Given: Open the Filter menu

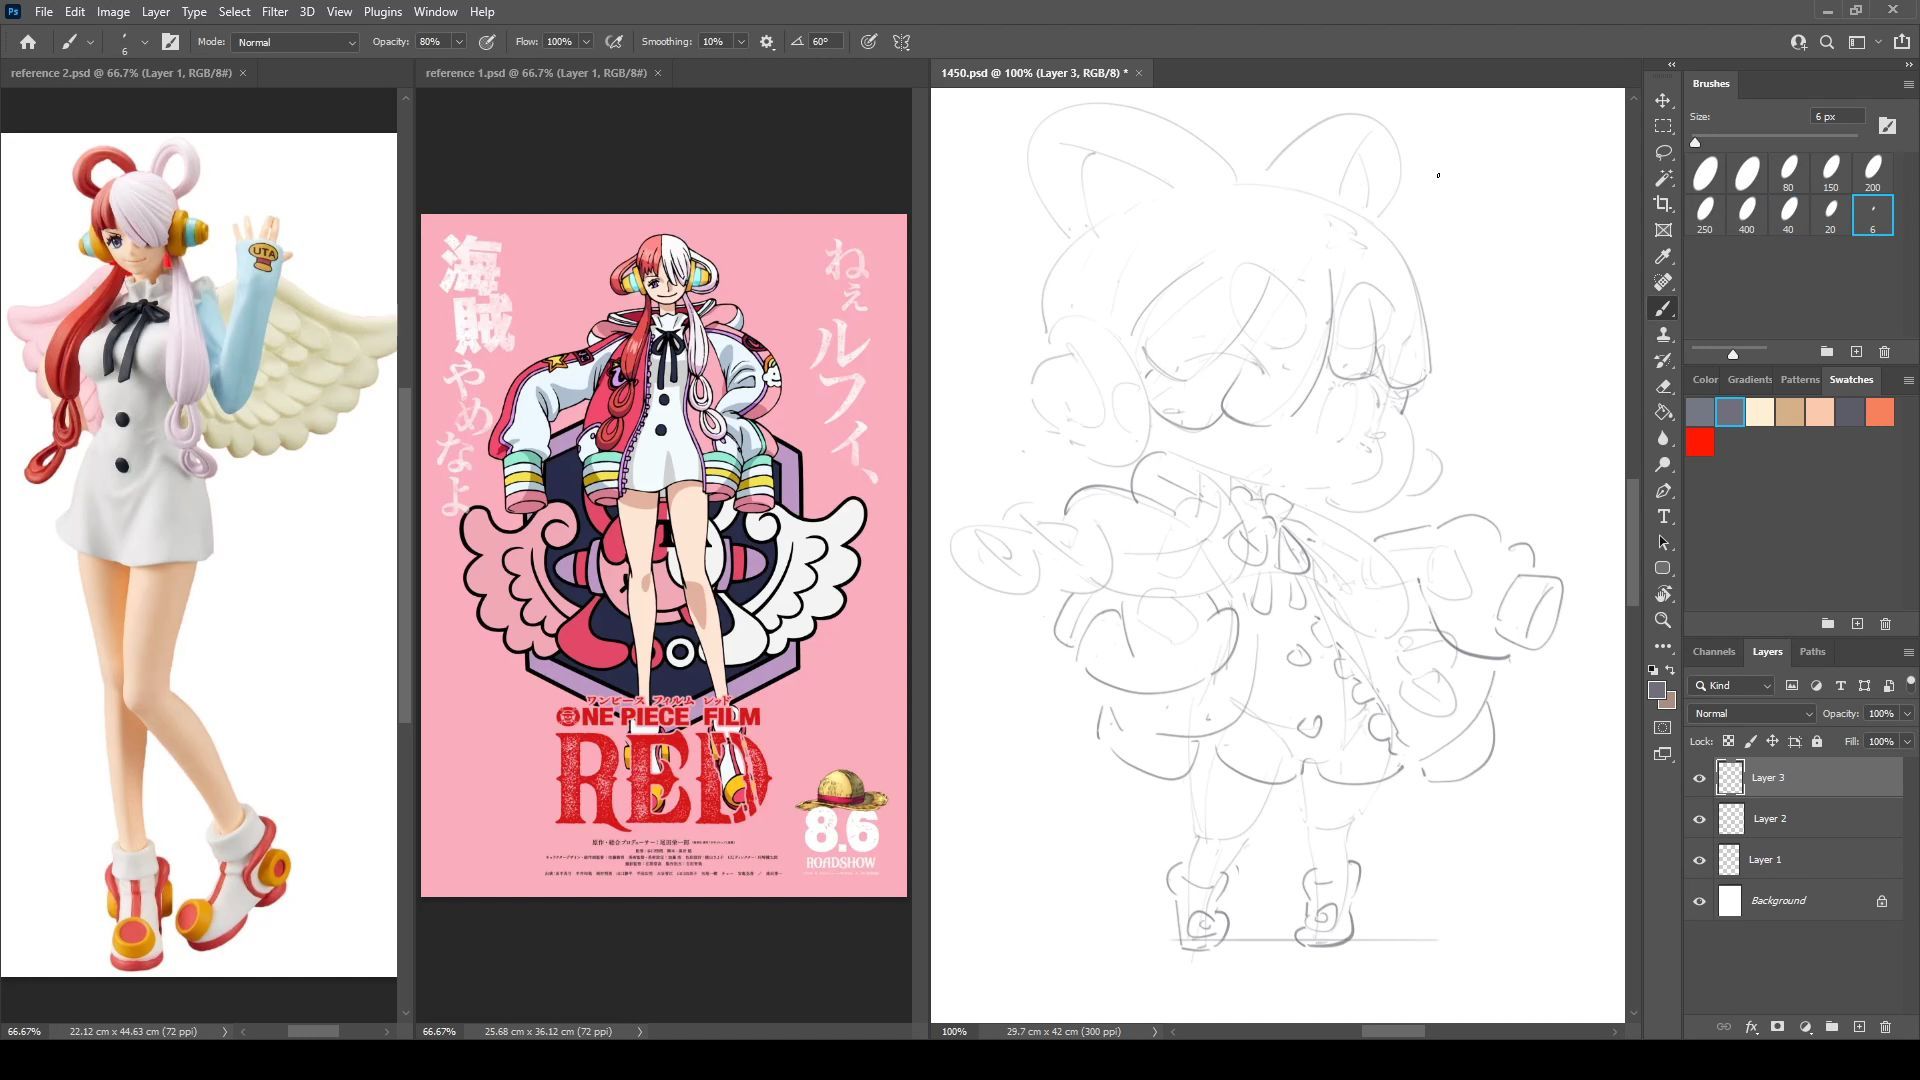Looking at the screenshot, I should (x=274, y=12).
